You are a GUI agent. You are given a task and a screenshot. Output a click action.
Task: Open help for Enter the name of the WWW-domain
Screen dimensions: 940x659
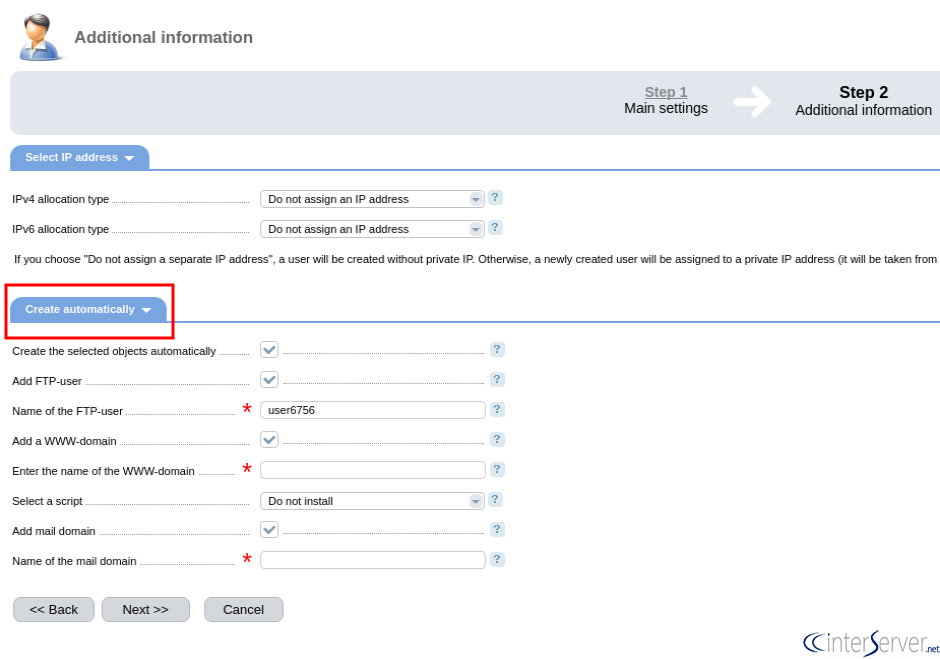[497, 470]
